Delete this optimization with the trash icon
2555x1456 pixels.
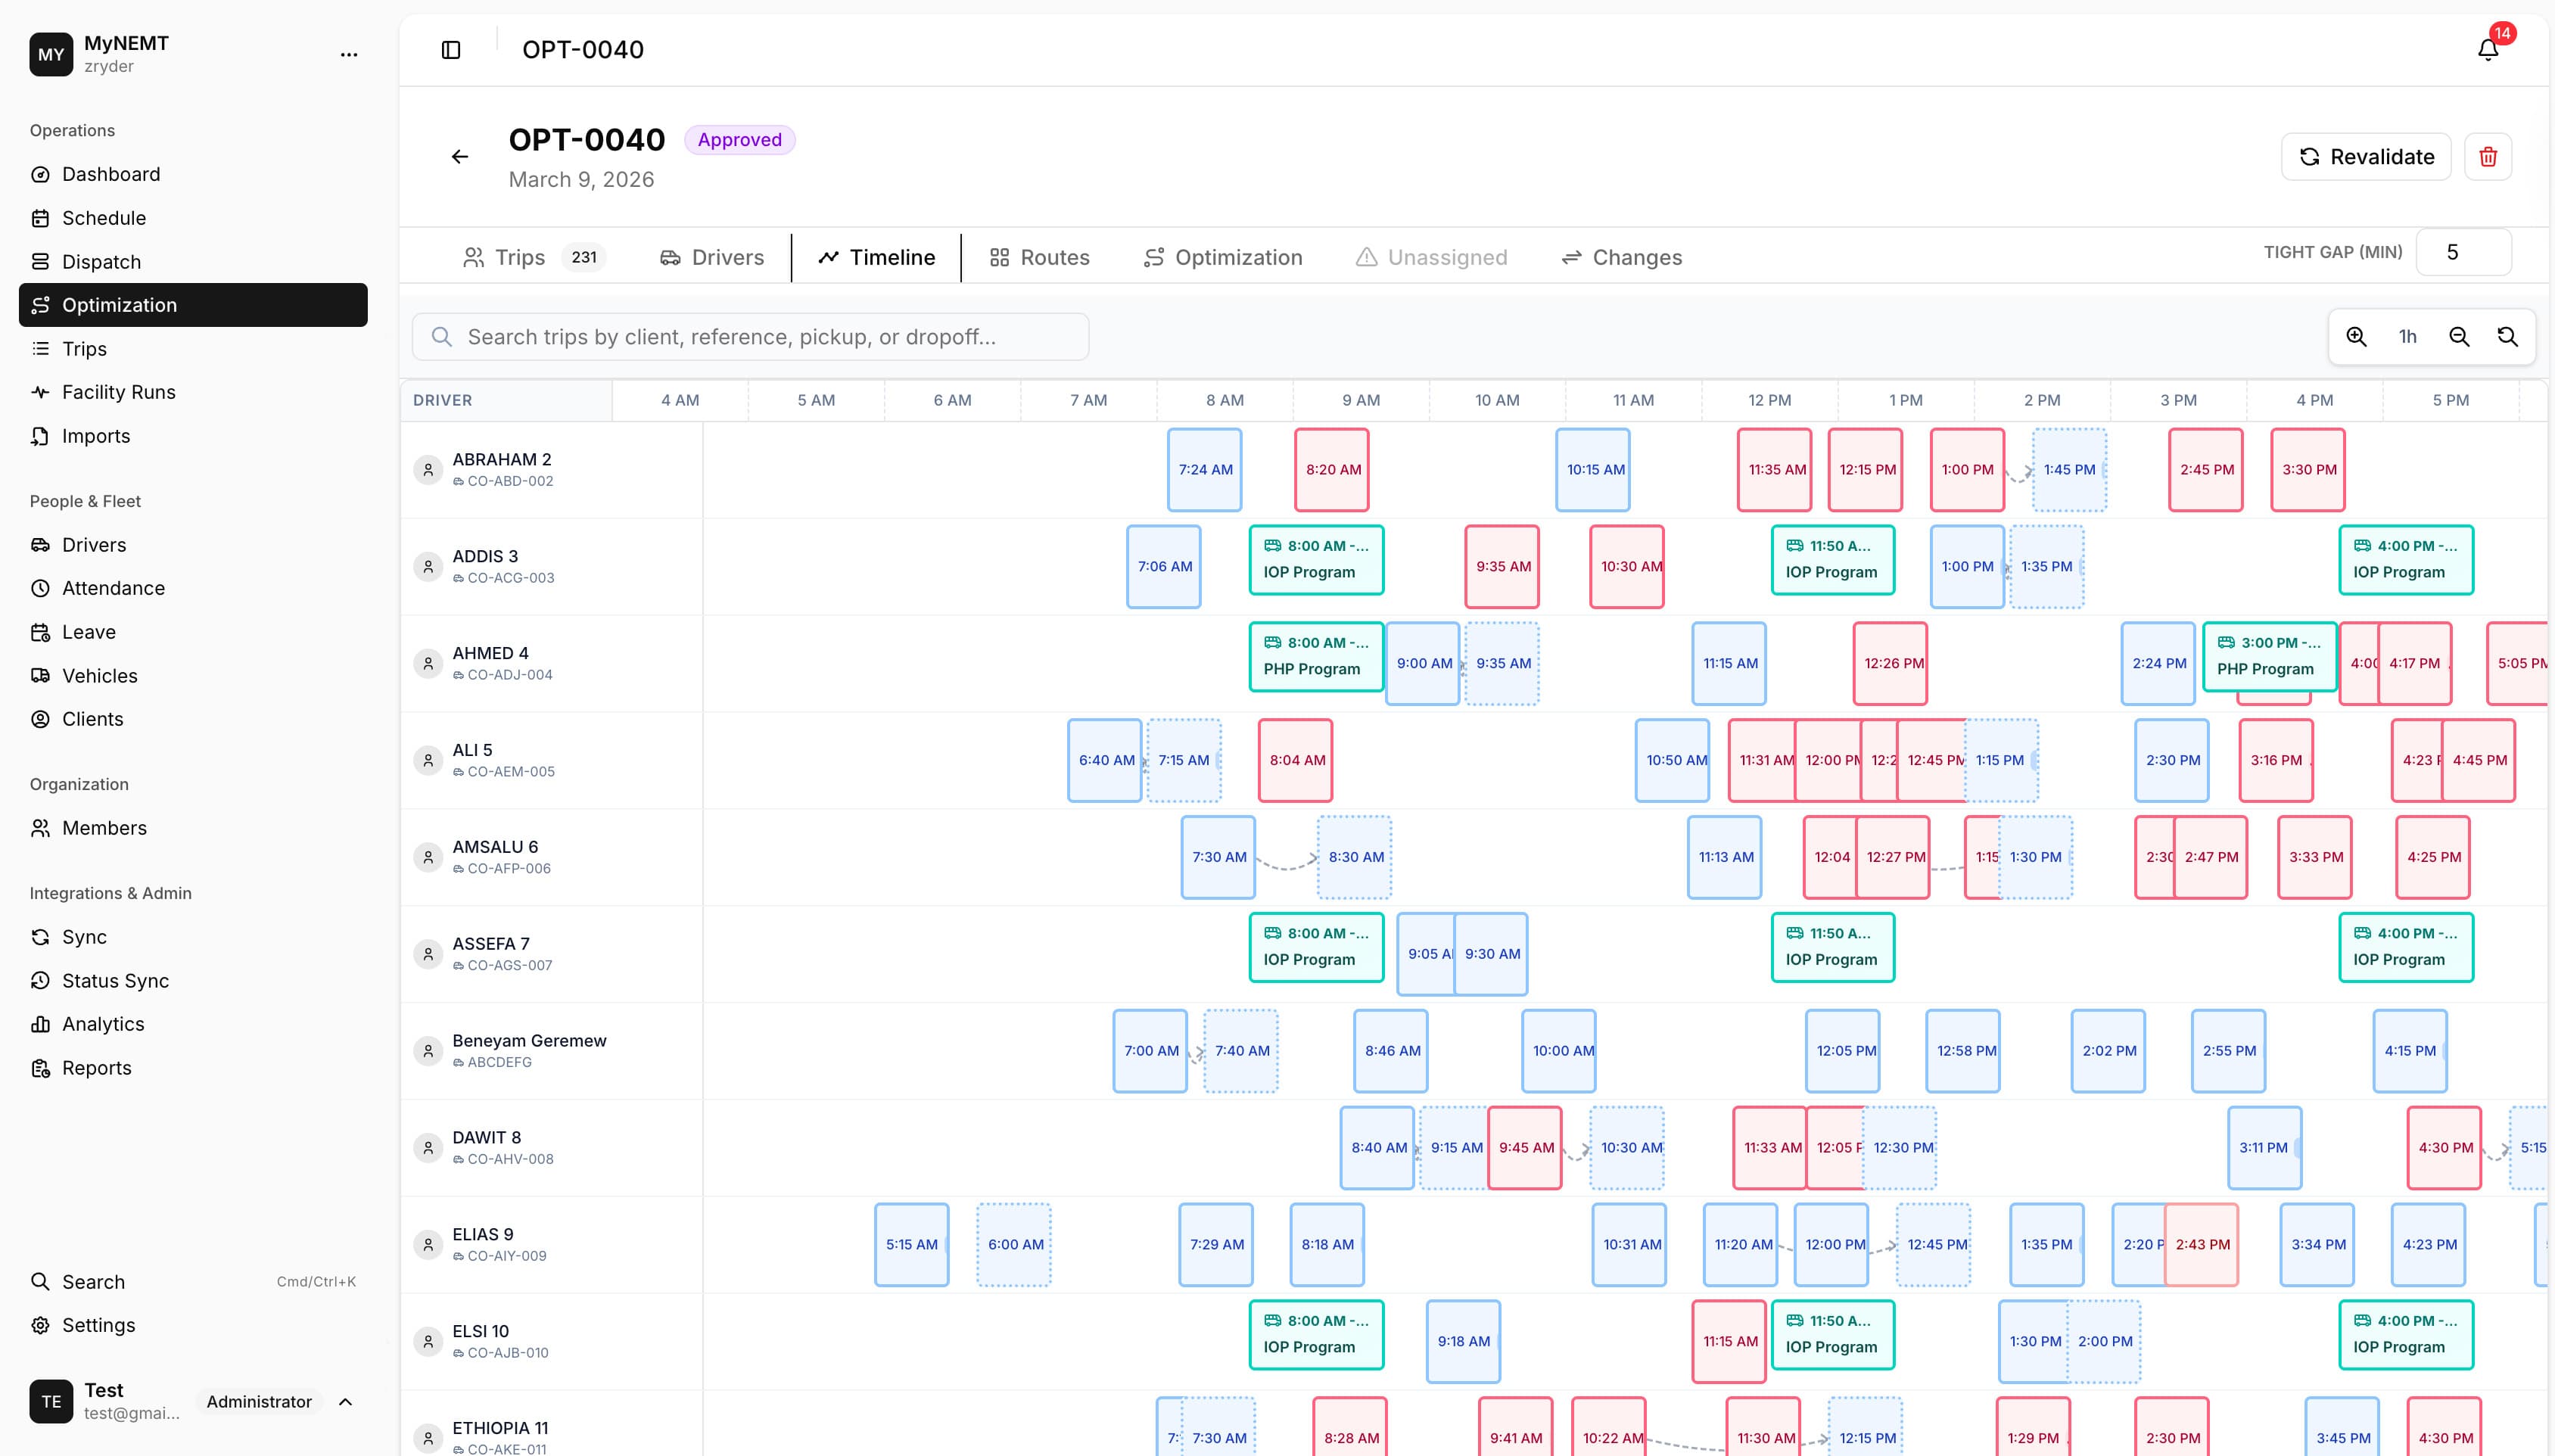pyautogui.click(x=2489, y=156)
